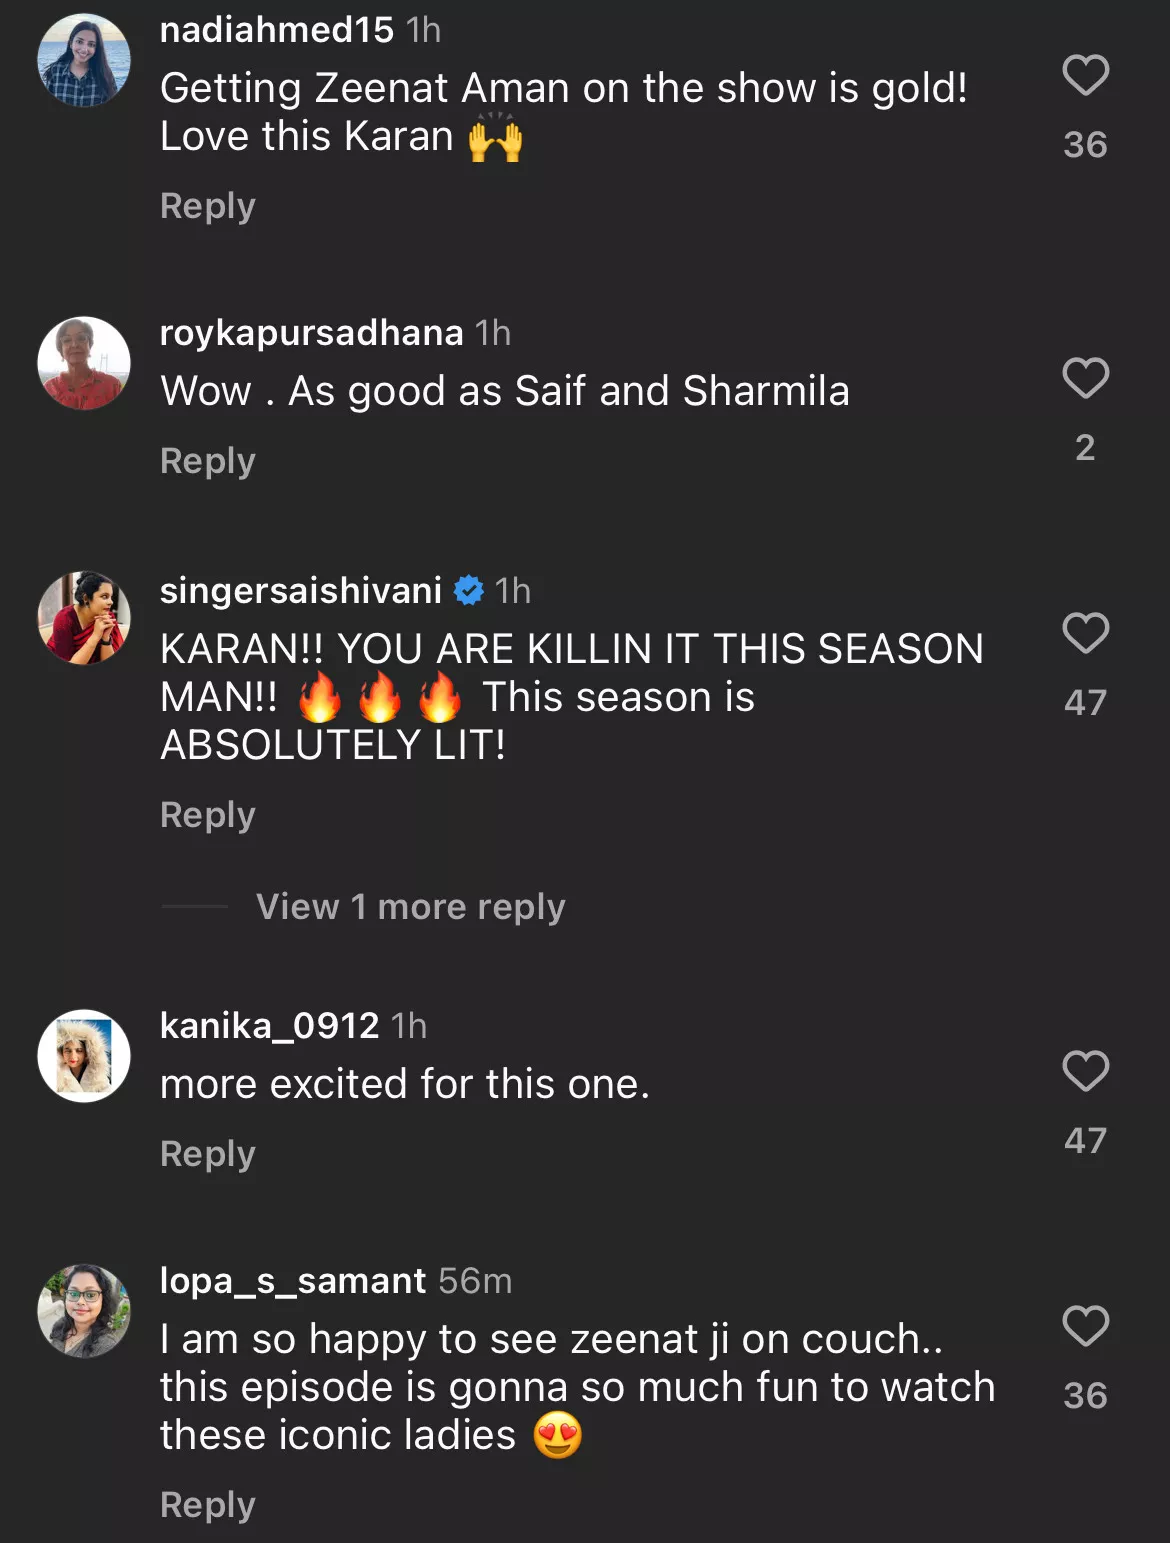Expand View 1 more reply
The height and width of the screenshot is (1543, 1170).
coord(410,907)
